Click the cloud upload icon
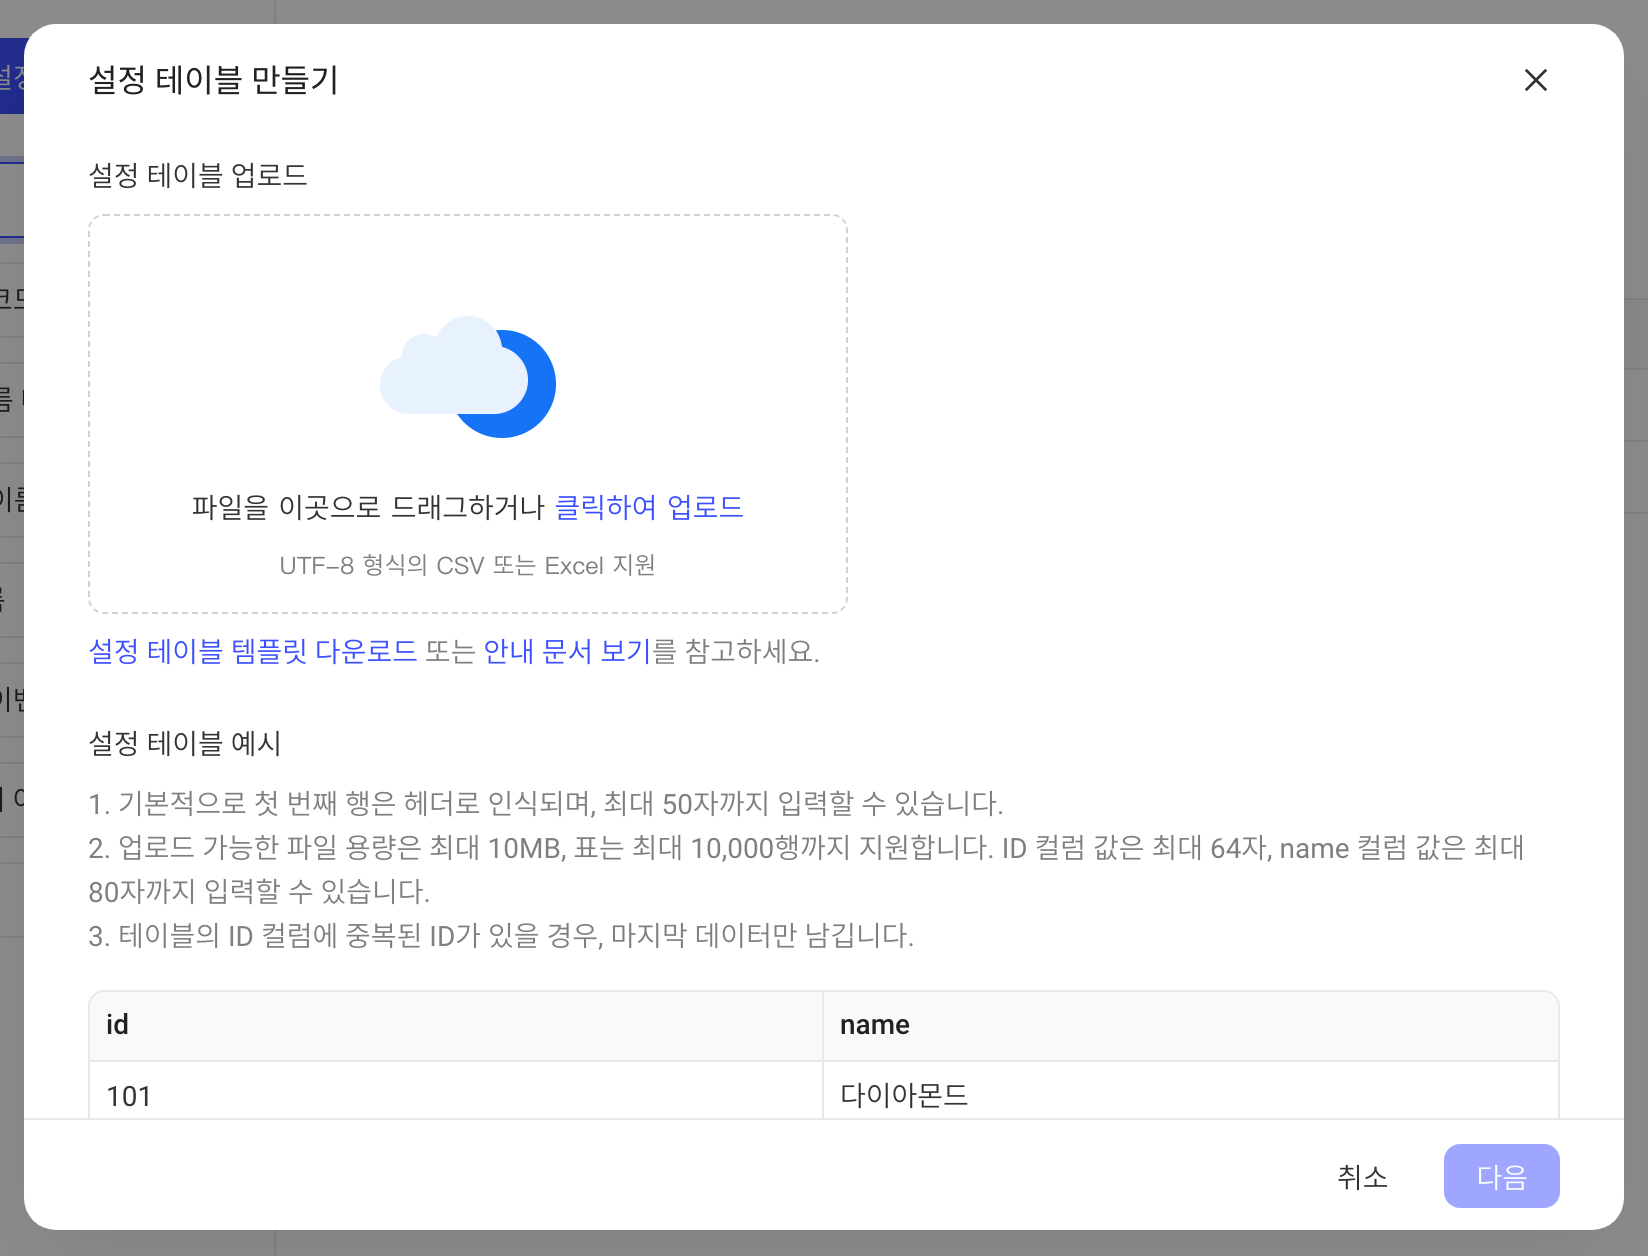The image size is (1648, 1256). click(468, 378)
